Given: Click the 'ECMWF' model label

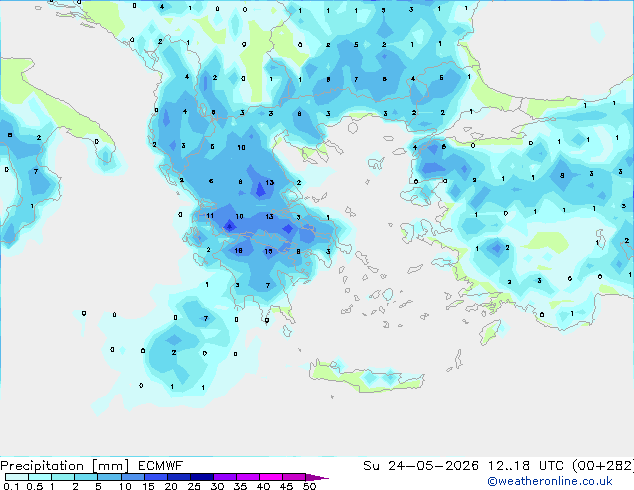Looking at the screenshot, I should tap(161, 466).
